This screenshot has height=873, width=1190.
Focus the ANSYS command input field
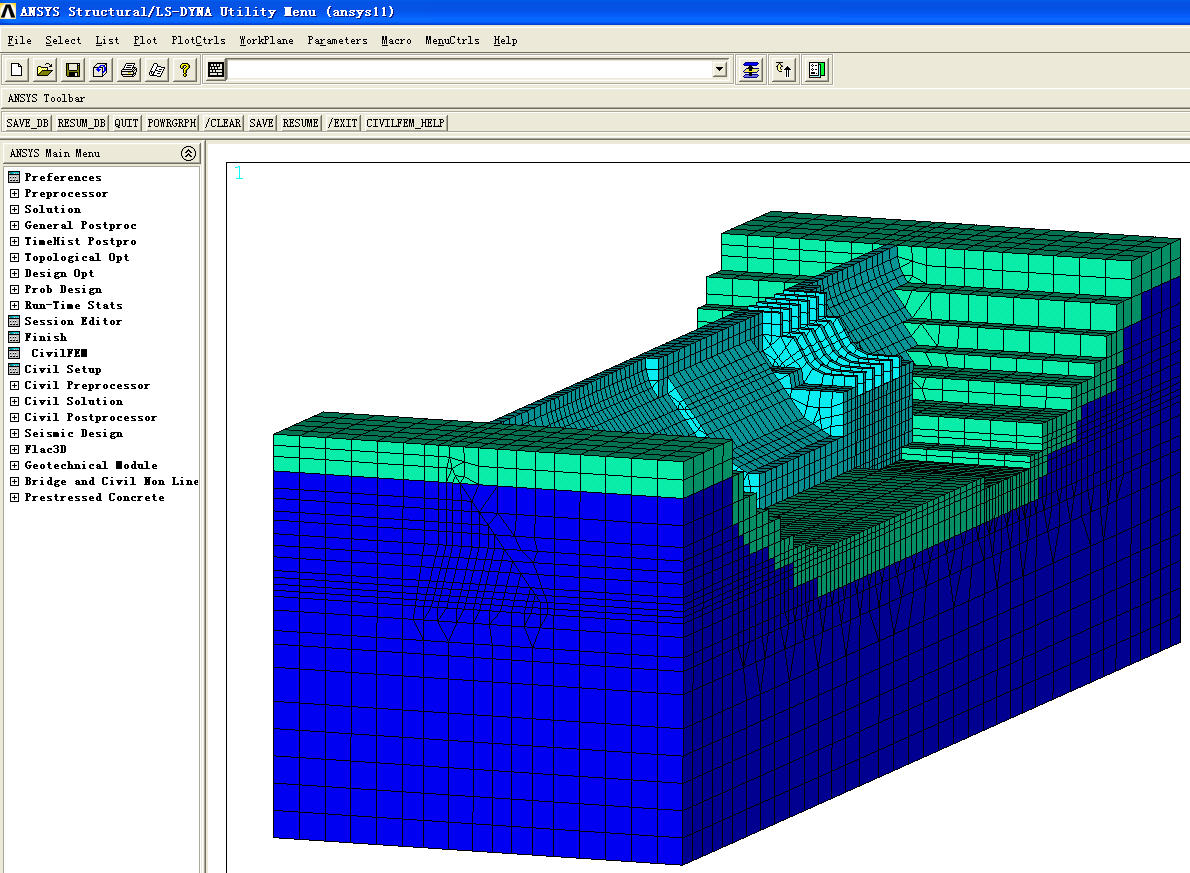pos(470,71)
